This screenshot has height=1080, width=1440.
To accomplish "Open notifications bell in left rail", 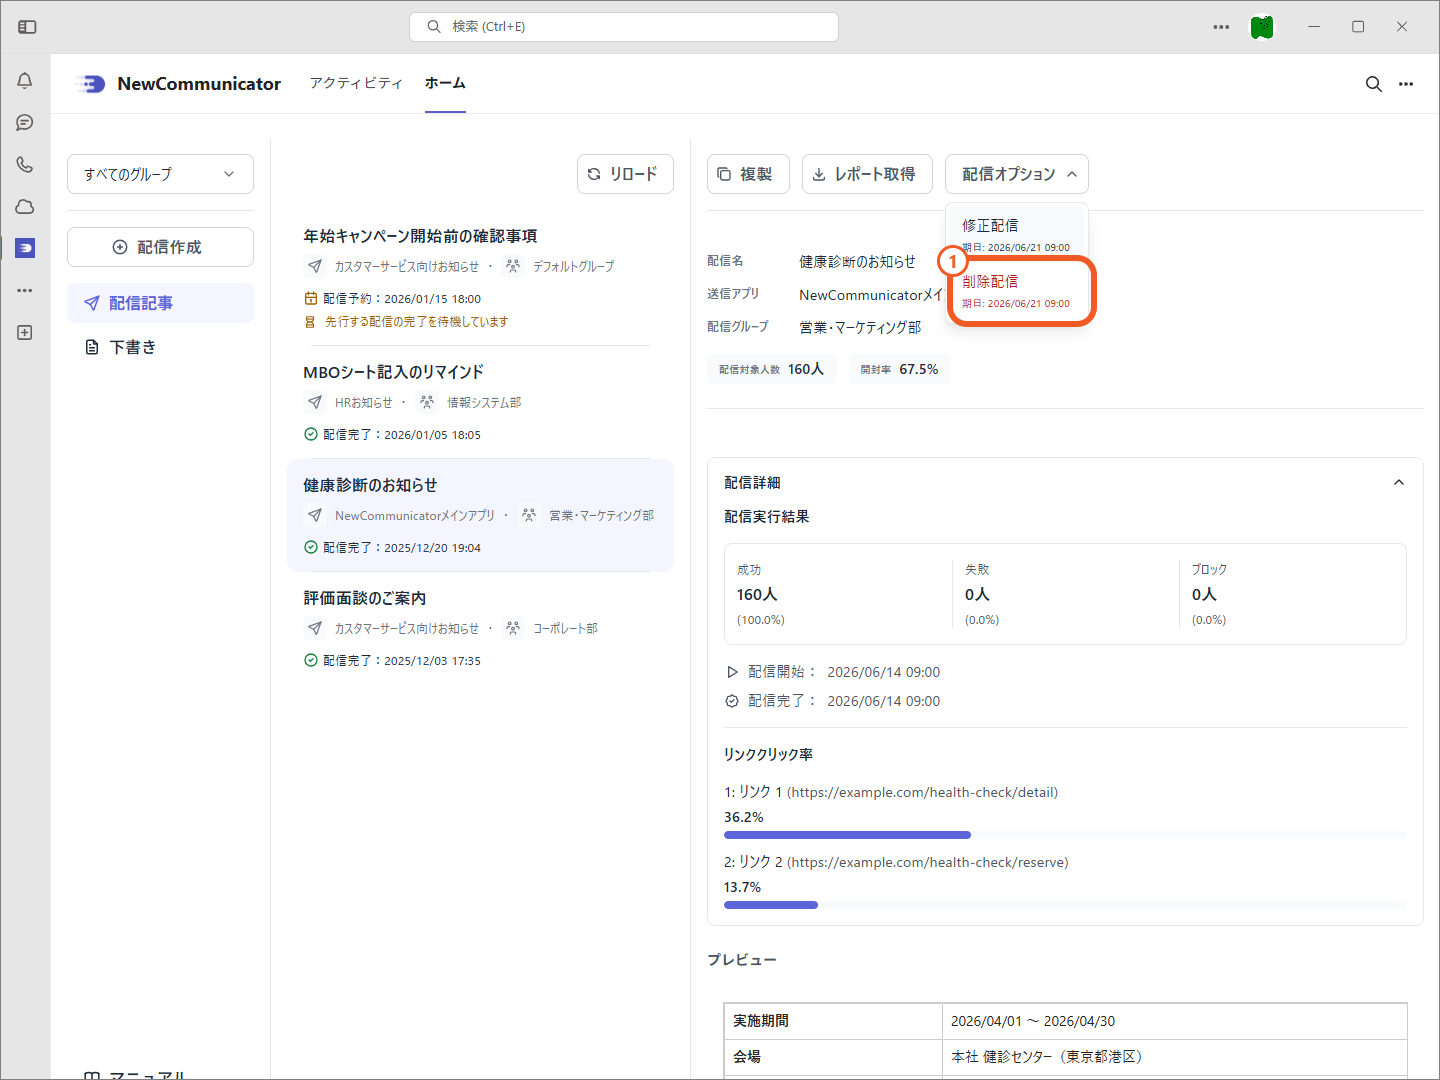I will 25,81.
